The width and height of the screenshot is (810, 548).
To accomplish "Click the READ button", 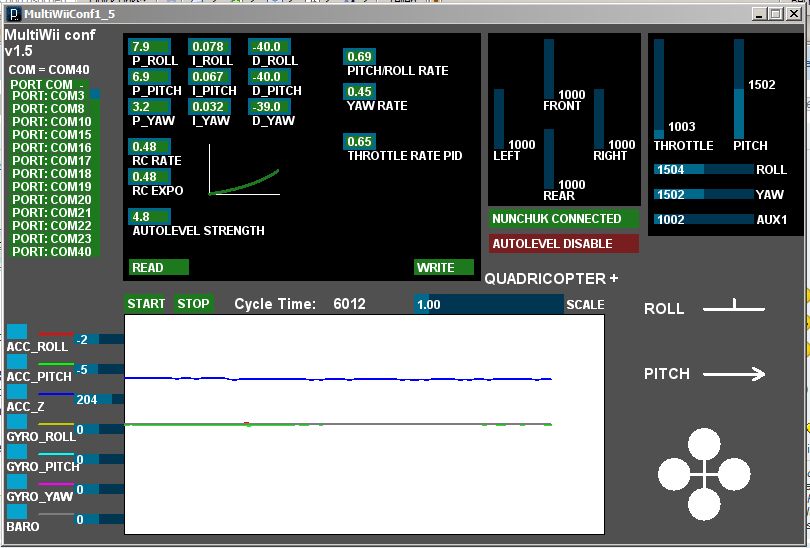I will 159,267.
